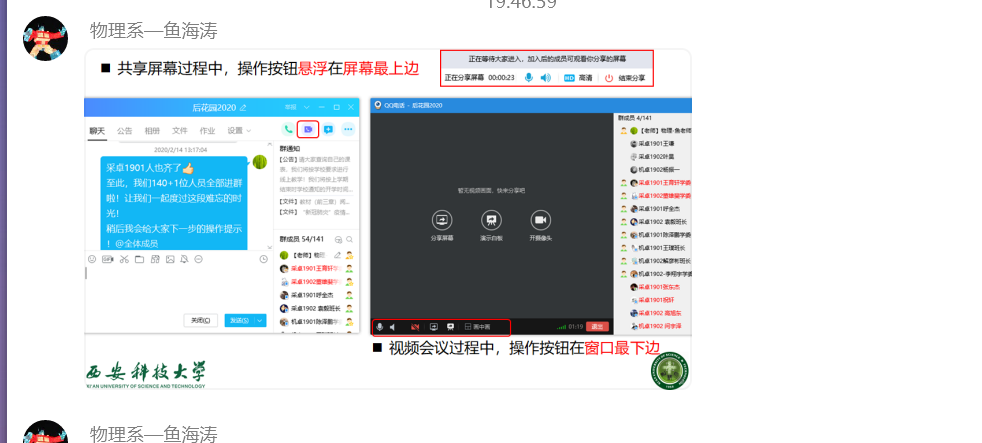Toggle the red camera-off icon in bottom bar
Screen dimensions: 982x443
pos(415,327)
